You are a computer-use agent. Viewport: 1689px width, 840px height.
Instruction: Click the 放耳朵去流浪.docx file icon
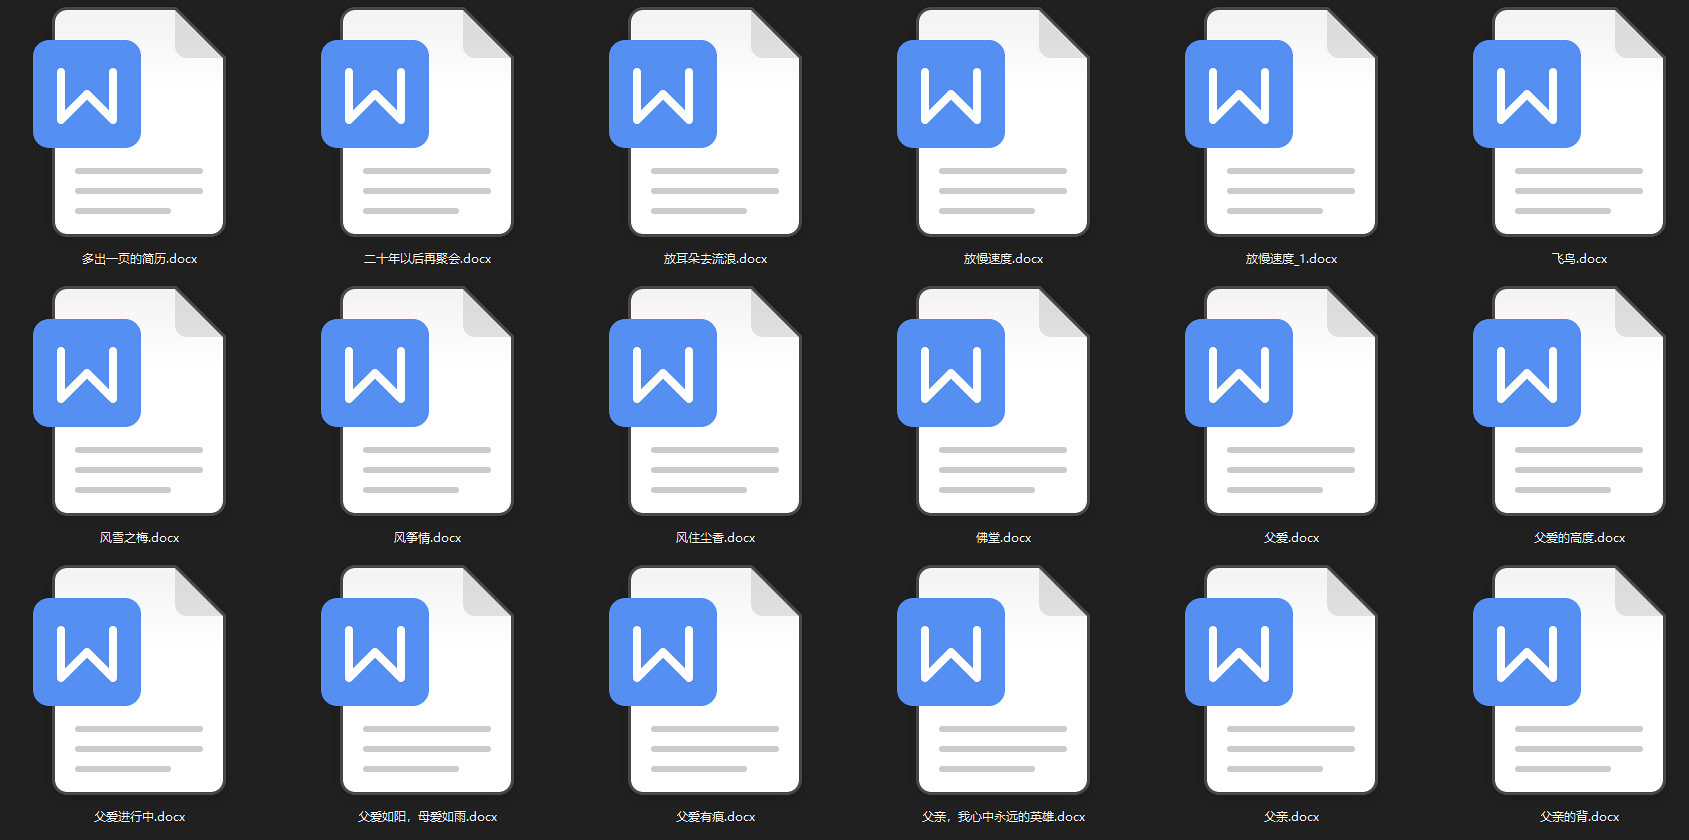point(705,122)
